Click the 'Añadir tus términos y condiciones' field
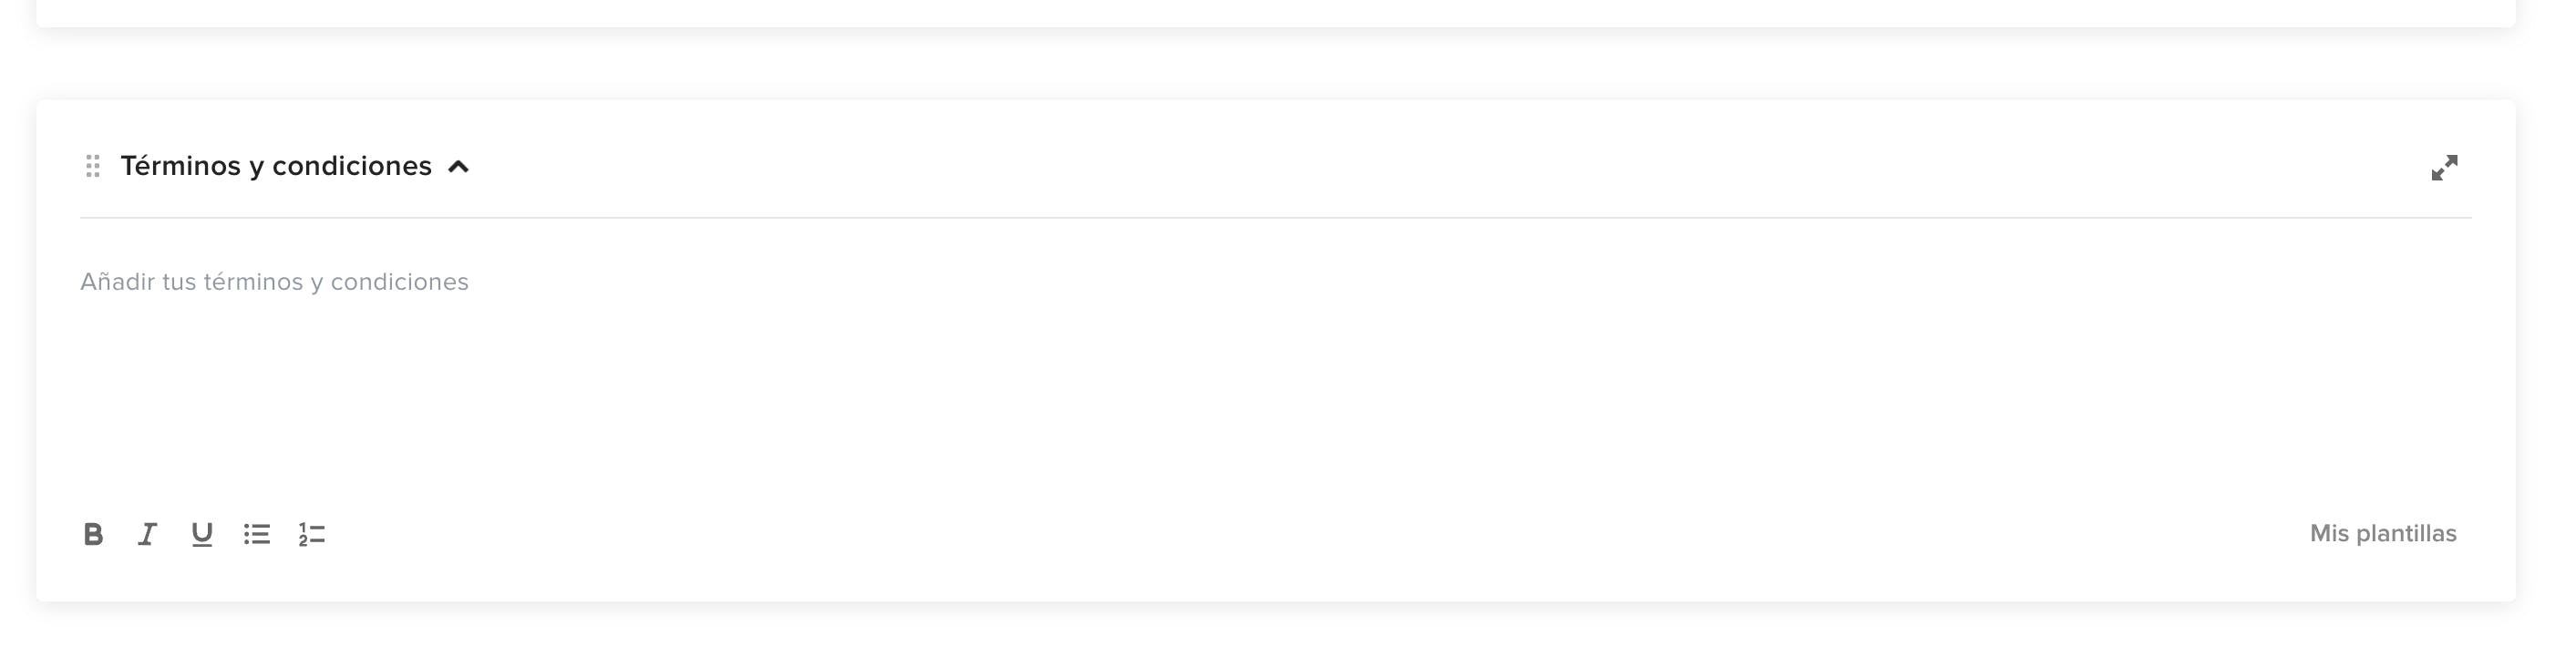The width and height of the screenshot is (2576, 647). click(274, 282)
